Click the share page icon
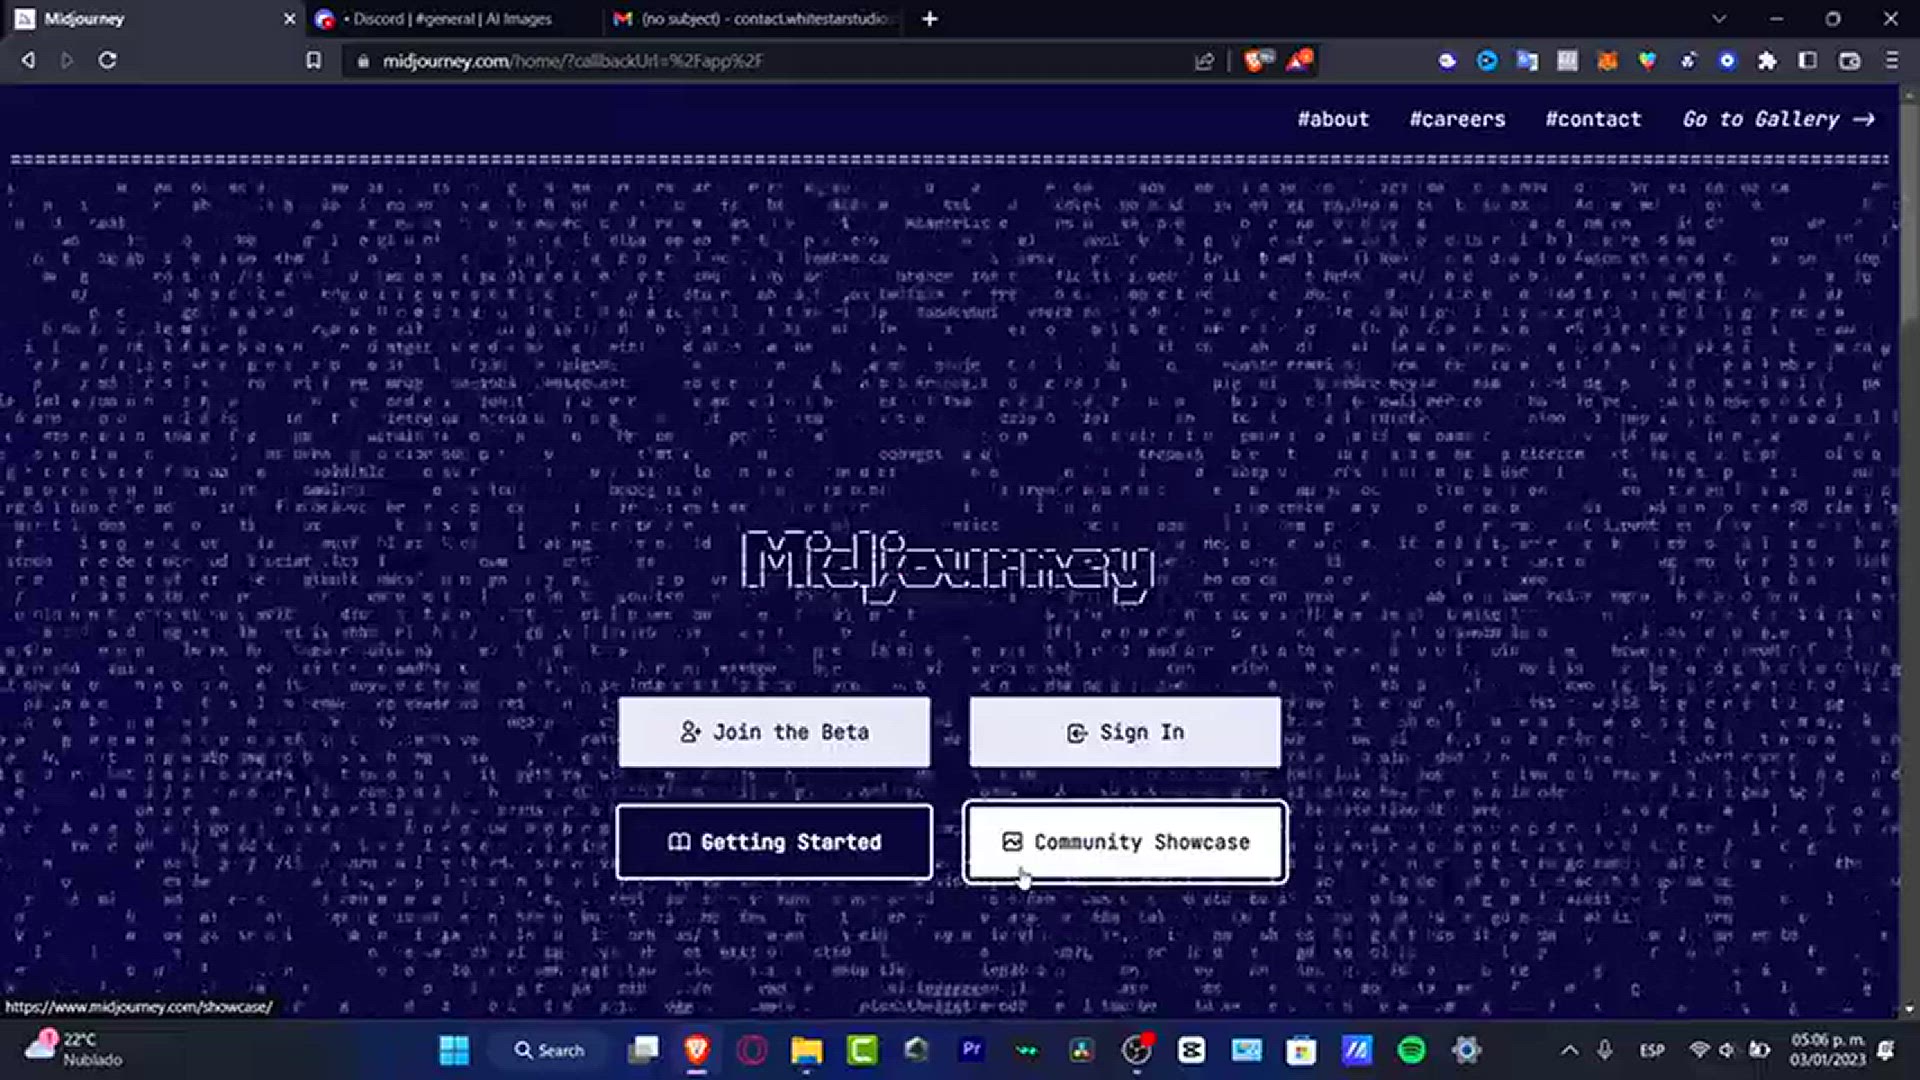This screenshot has width=1920, height=1080. (1204, 61)
